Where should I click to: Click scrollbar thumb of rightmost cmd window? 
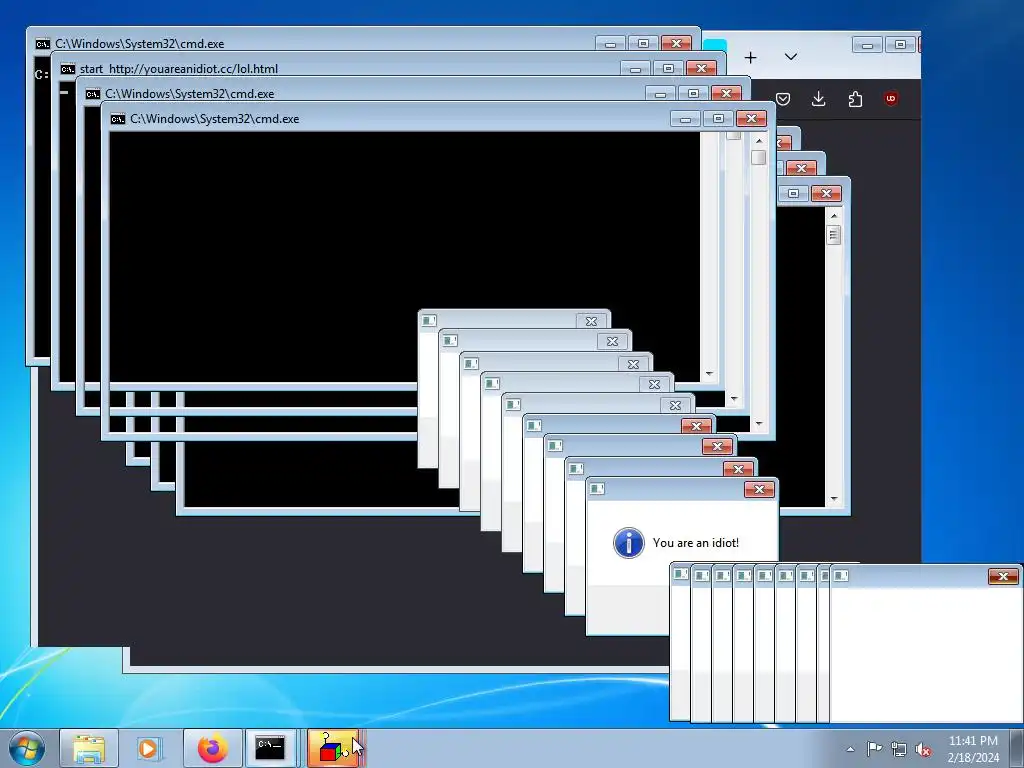[x=833, y=234]
